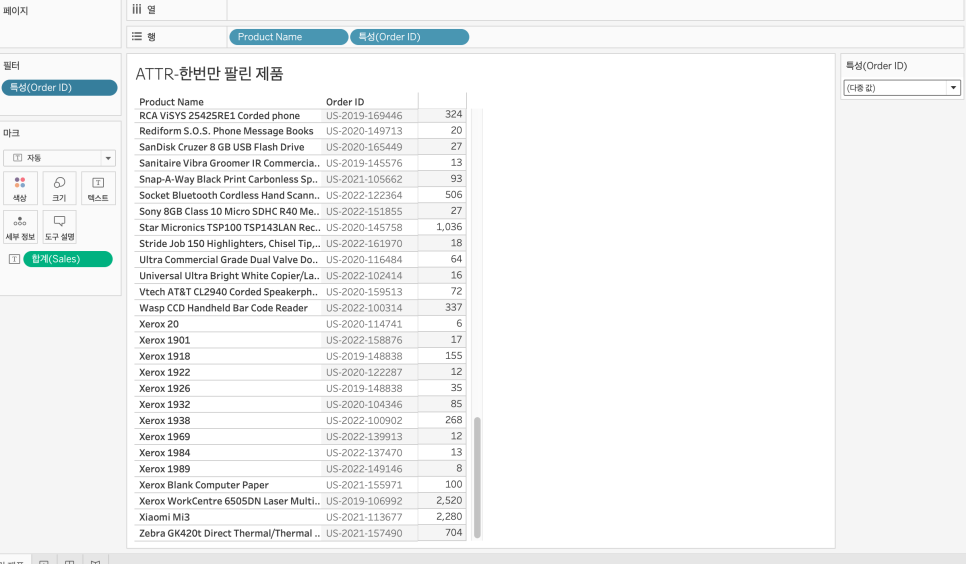Open the 크기 (Size) marks card
The width and height of the screenshot is (966, 564).
coord(59,188)
